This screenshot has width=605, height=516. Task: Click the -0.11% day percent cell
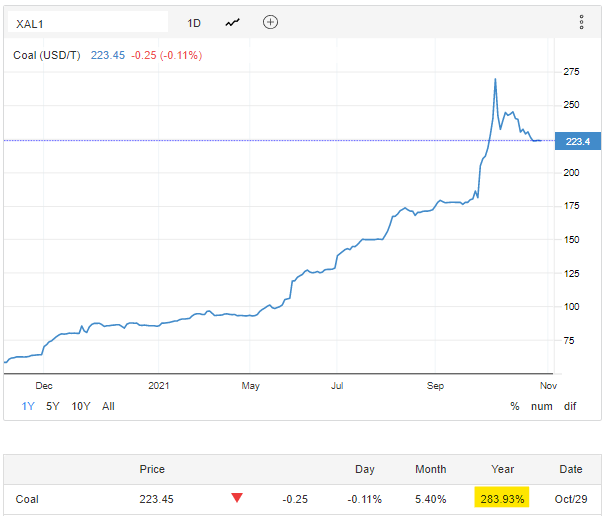click(x=364, y=499)
